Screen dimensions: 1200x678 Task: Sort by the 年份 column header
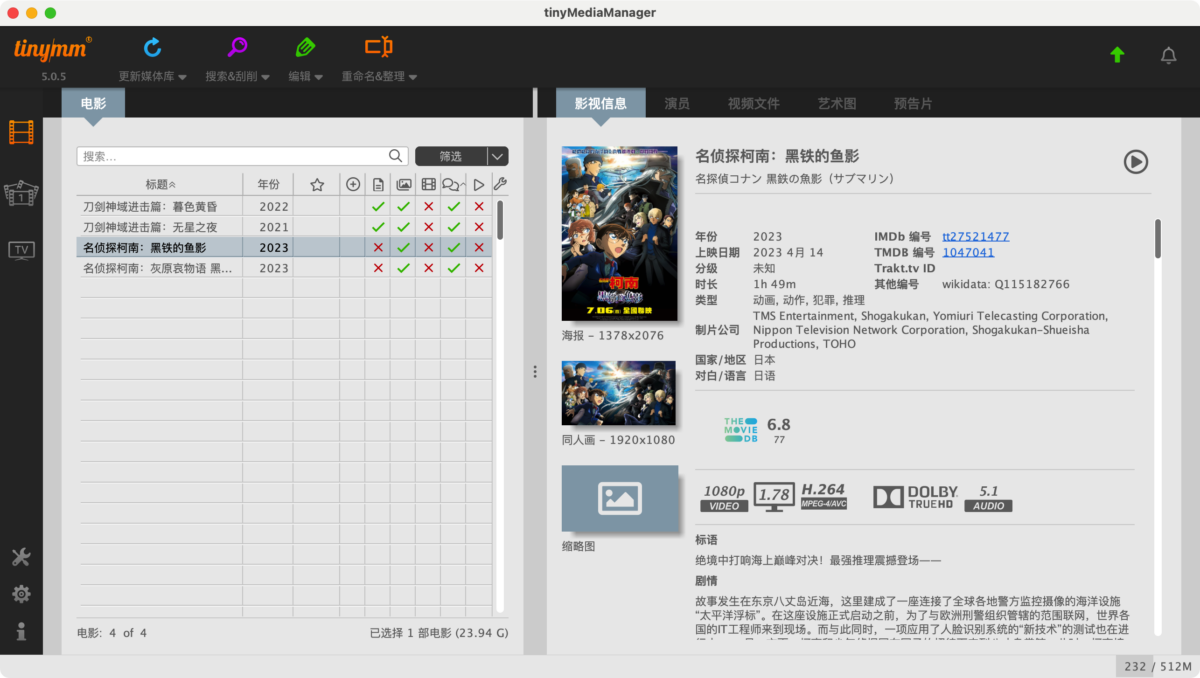coord(268,184)
